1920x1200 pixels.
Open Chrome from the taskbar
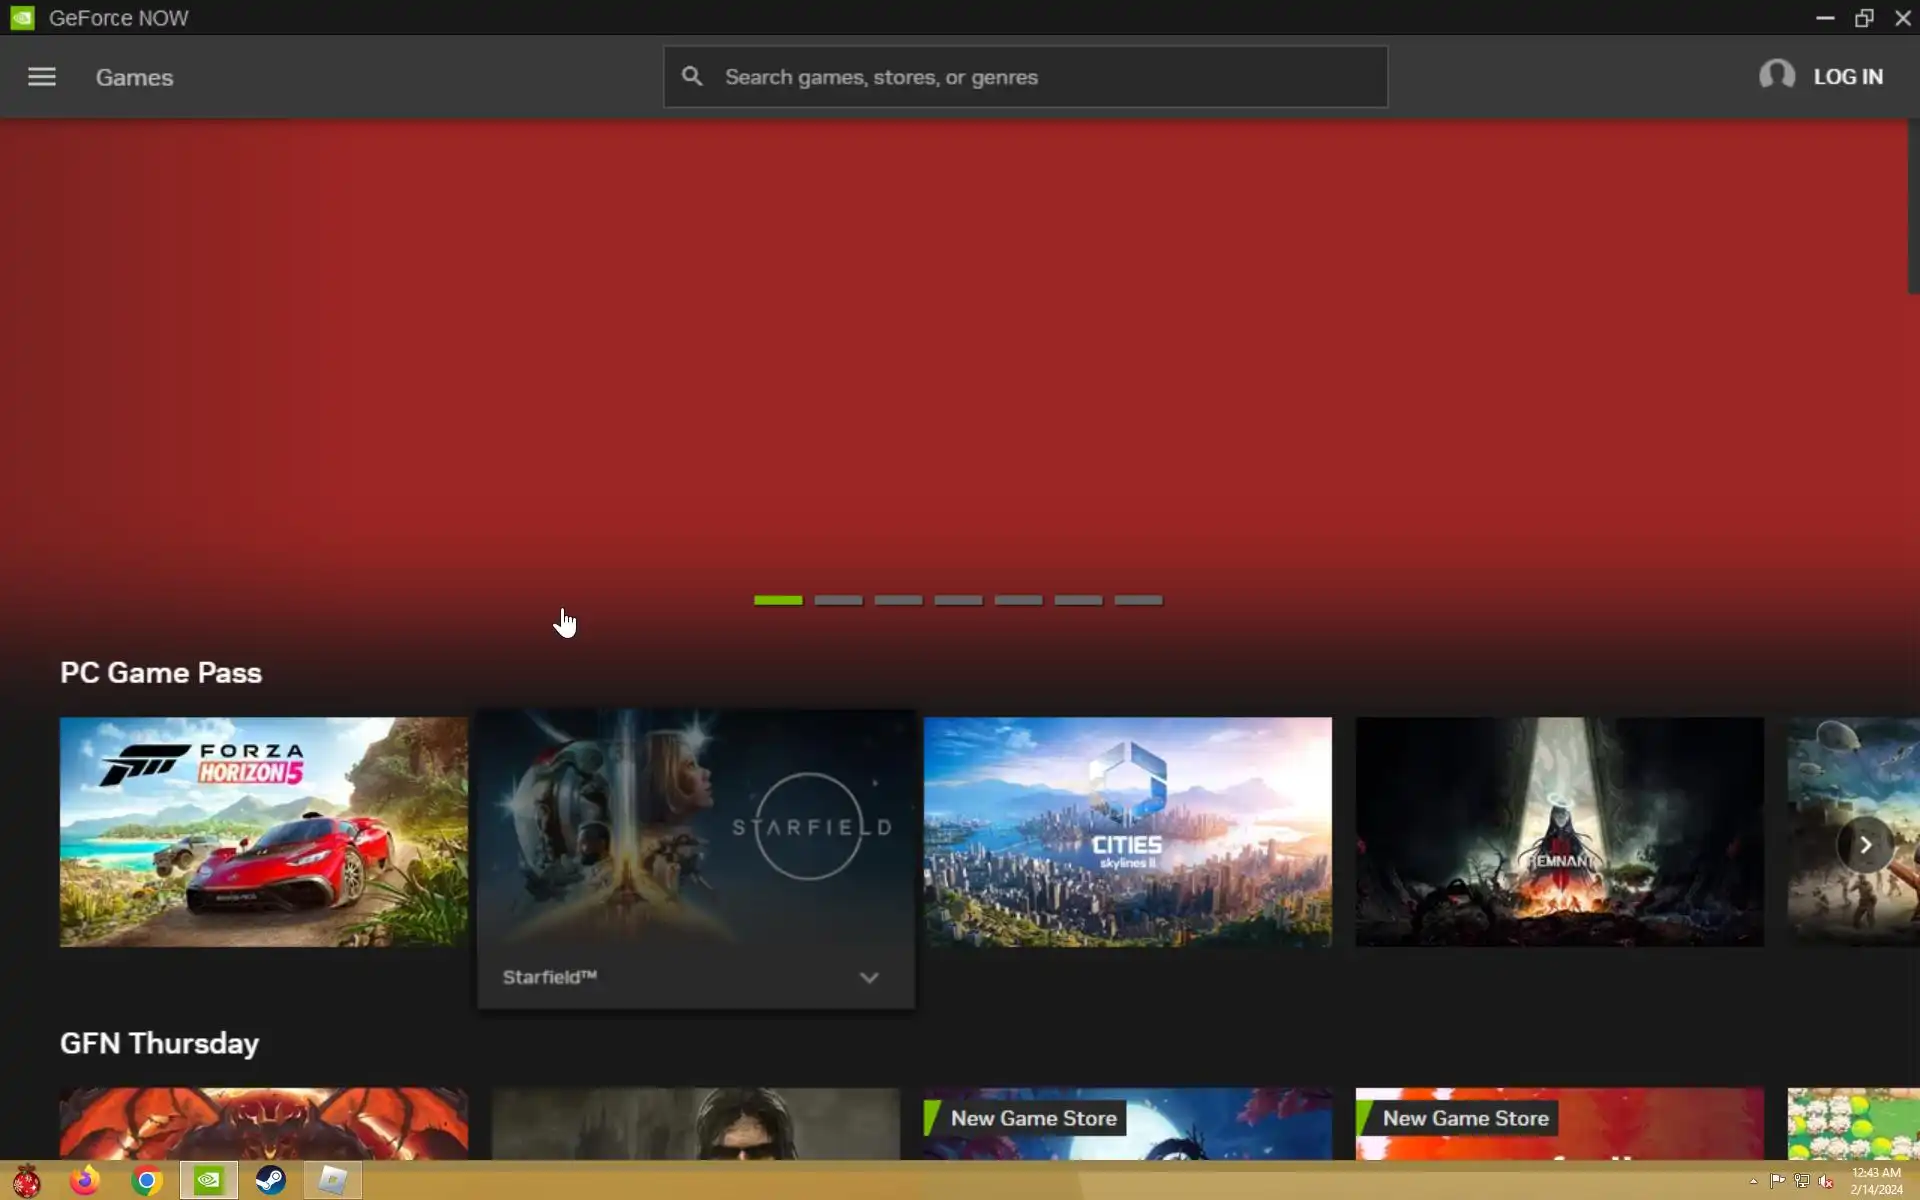coord(147,1181)
